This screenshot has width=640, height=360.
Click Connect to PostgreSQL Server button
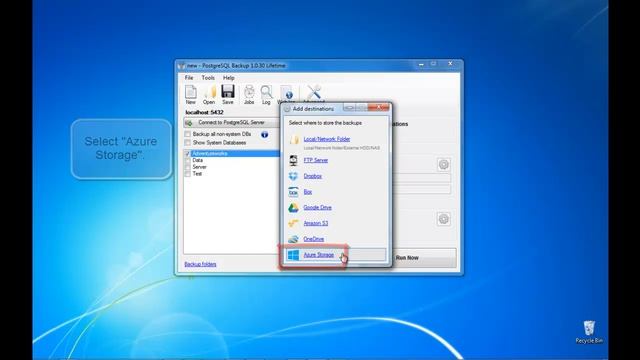(231, 122)
